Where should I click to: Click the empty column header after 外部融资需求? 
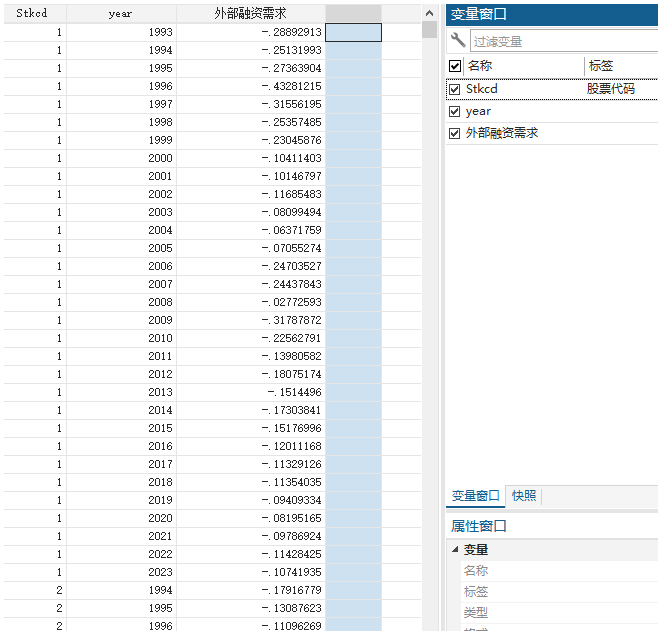pos(353,13)
